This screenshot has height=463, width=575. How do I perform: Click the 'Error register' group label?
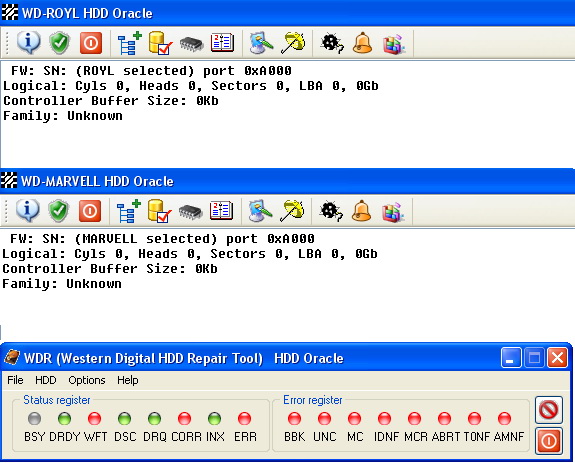pyautogui.click(x=313, y=400)
